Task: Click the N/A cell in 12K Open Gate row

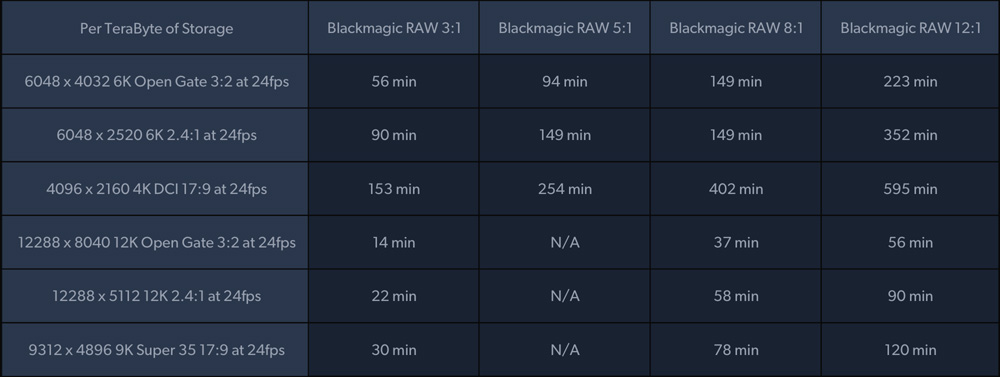Action: 564,242
